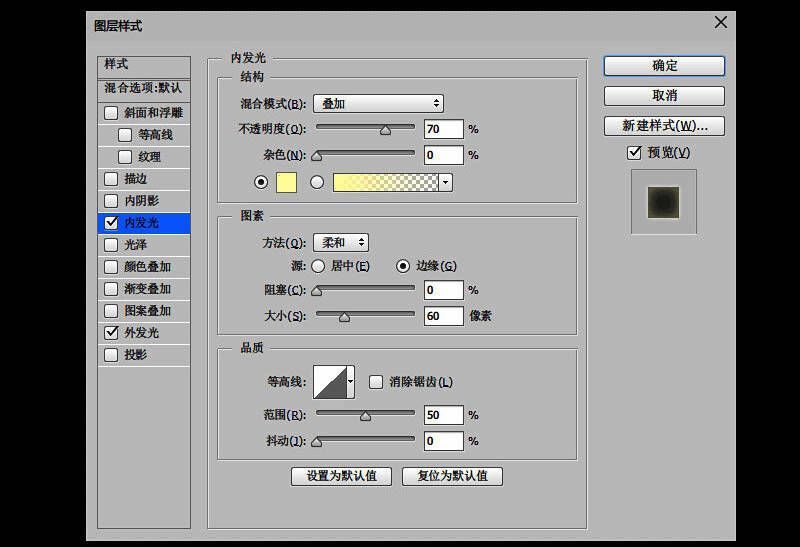Enable 消除锯齿 anti-alias checkbox
This screenshot has width=800, height=547.
376,382
